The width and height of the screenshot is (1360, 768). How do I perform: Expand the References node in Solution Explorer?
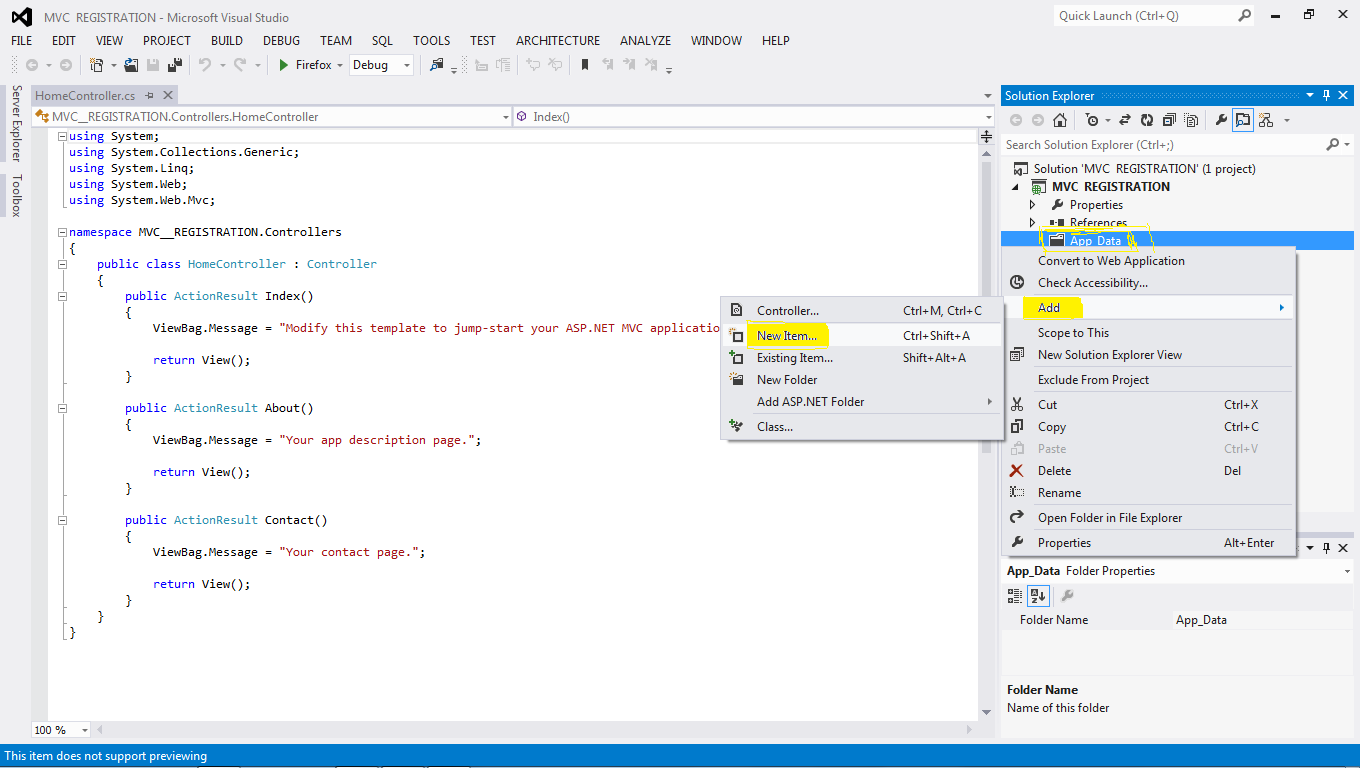1033,222
